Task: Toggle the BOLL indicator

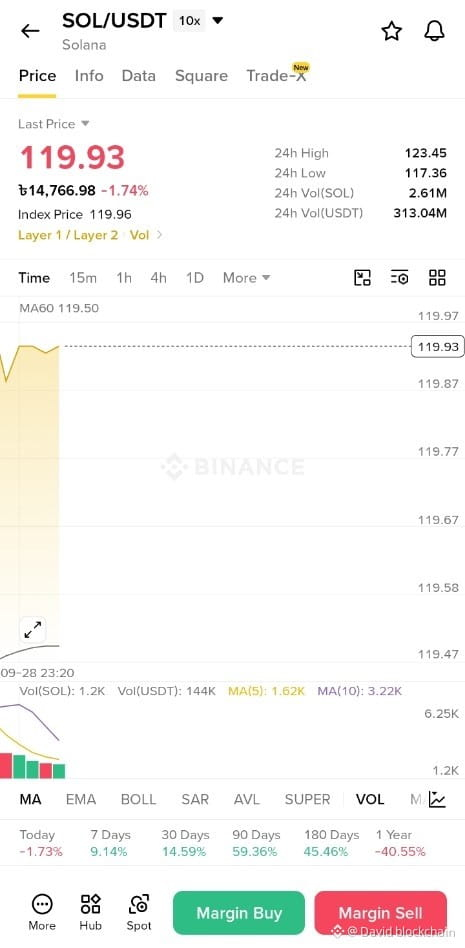Action: pyautogui.click(x=138, y=799)
